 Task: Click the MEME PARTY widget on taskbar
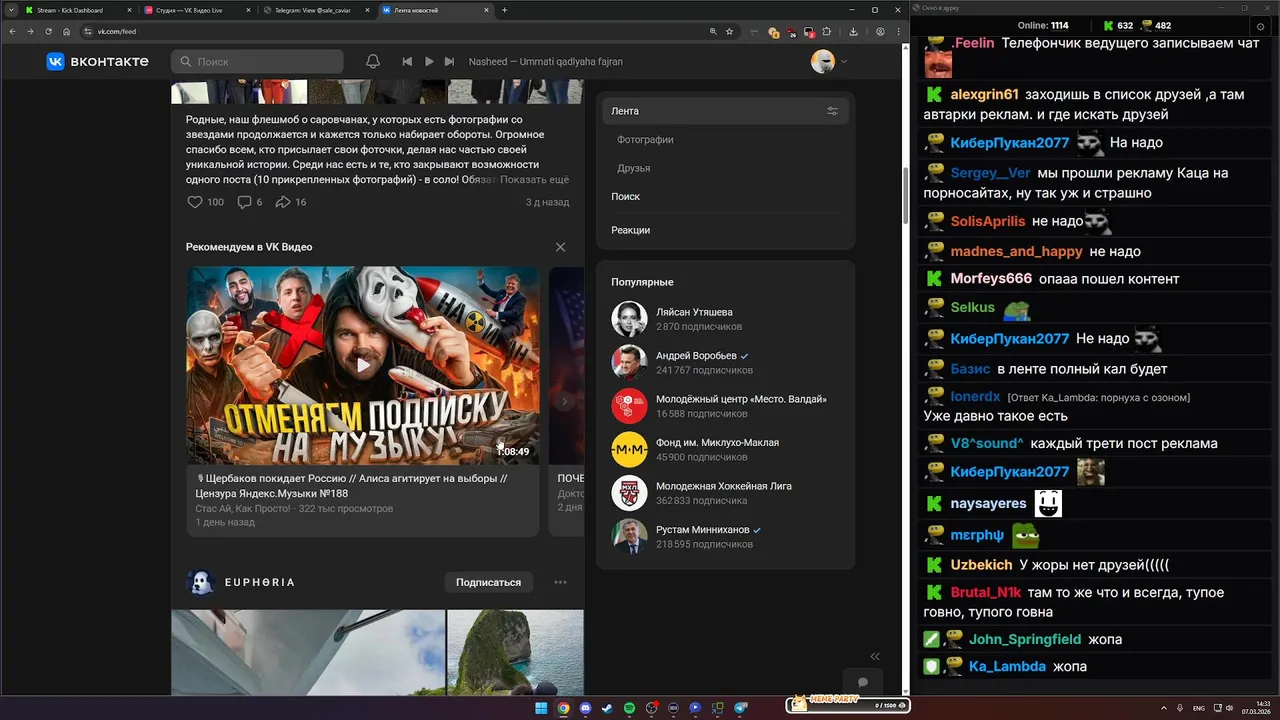pos(849,703)
